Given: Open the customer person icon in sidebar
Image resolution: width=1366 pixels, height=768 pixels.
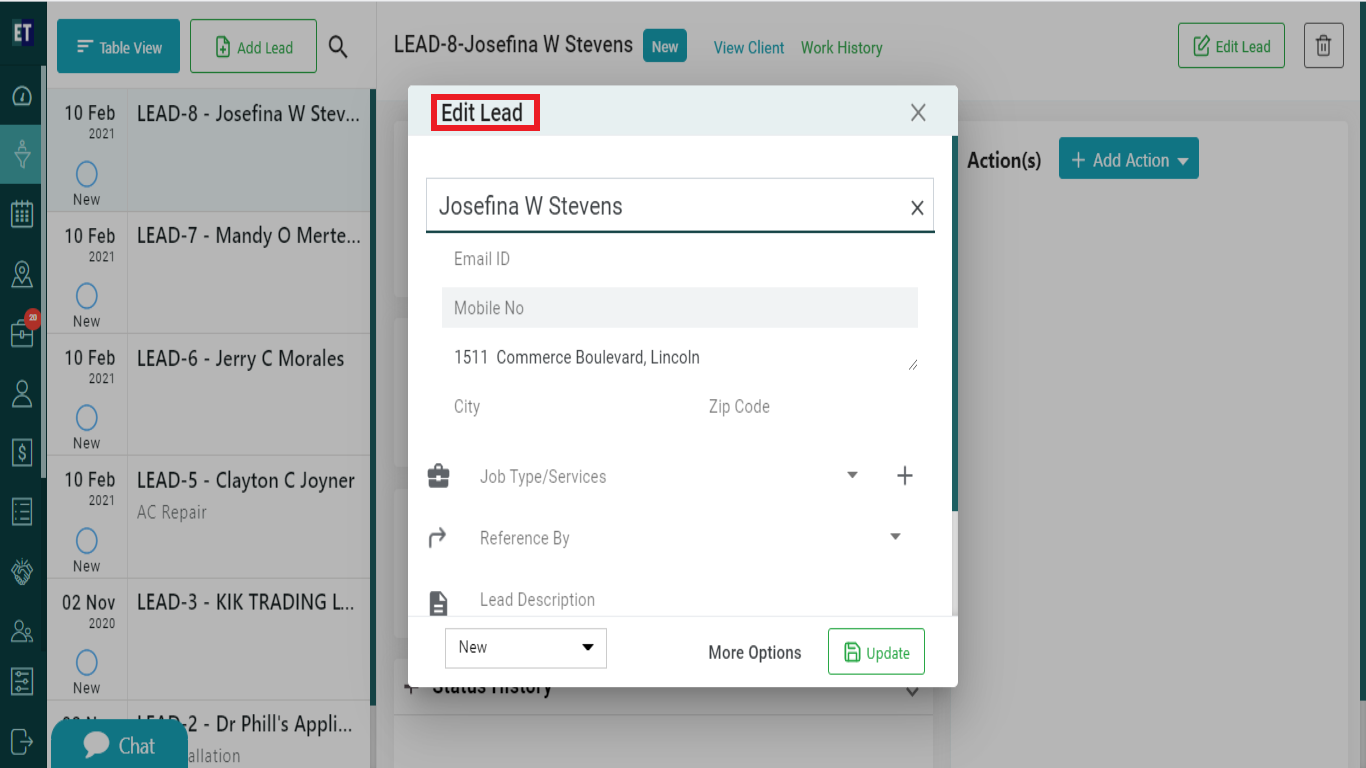Looking at the screenshot, I should click(22, 393).
